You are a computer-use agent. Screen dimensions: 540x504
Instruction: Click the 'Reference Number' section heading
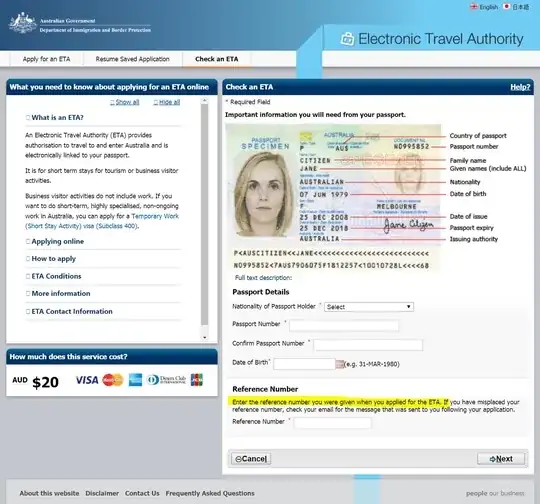point(265,389)
